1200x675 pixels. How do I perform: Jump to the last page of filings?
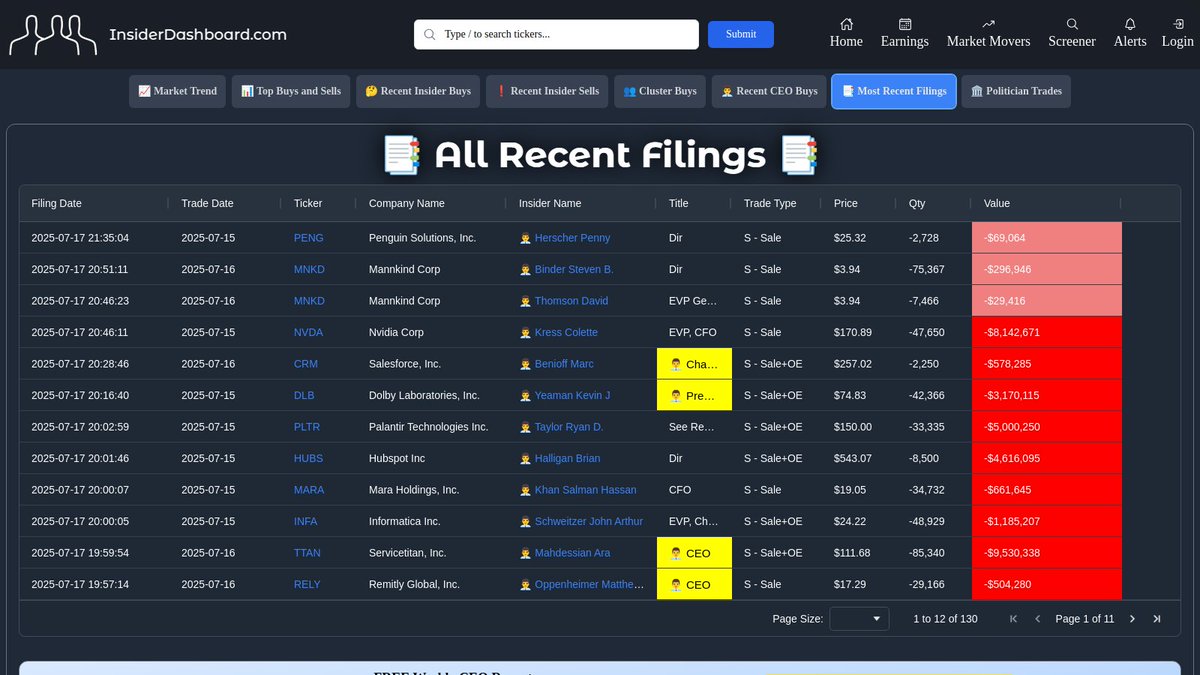1157,619
